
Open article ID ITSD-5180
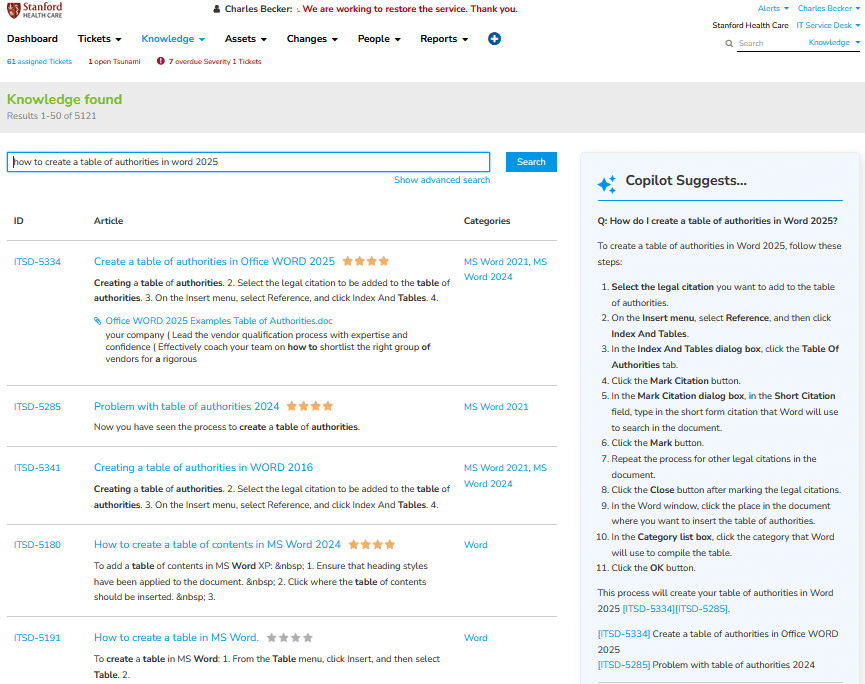click(38, 544)
